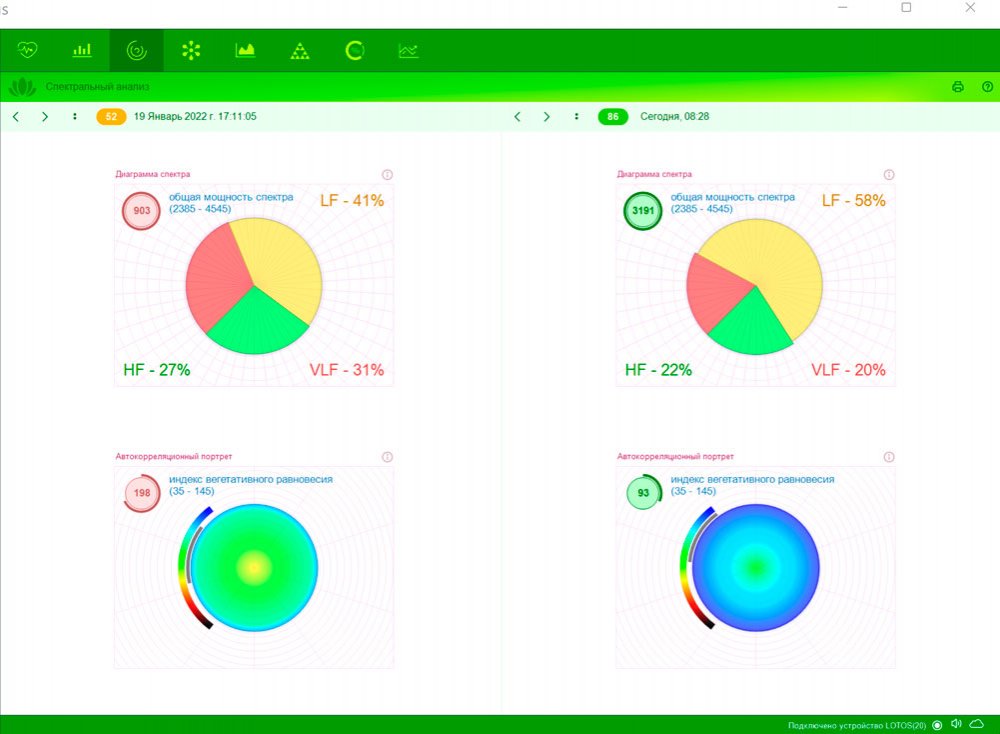1000x734 pixels.
Task: Go to previous record in right panel
Action: (x=517, y=117)
